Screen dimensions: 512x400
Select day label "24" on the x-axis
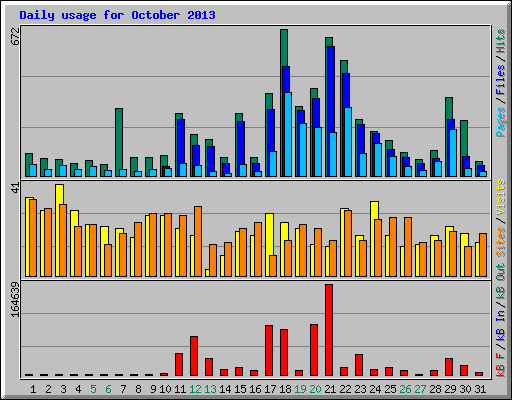click(x=375, y=389)
